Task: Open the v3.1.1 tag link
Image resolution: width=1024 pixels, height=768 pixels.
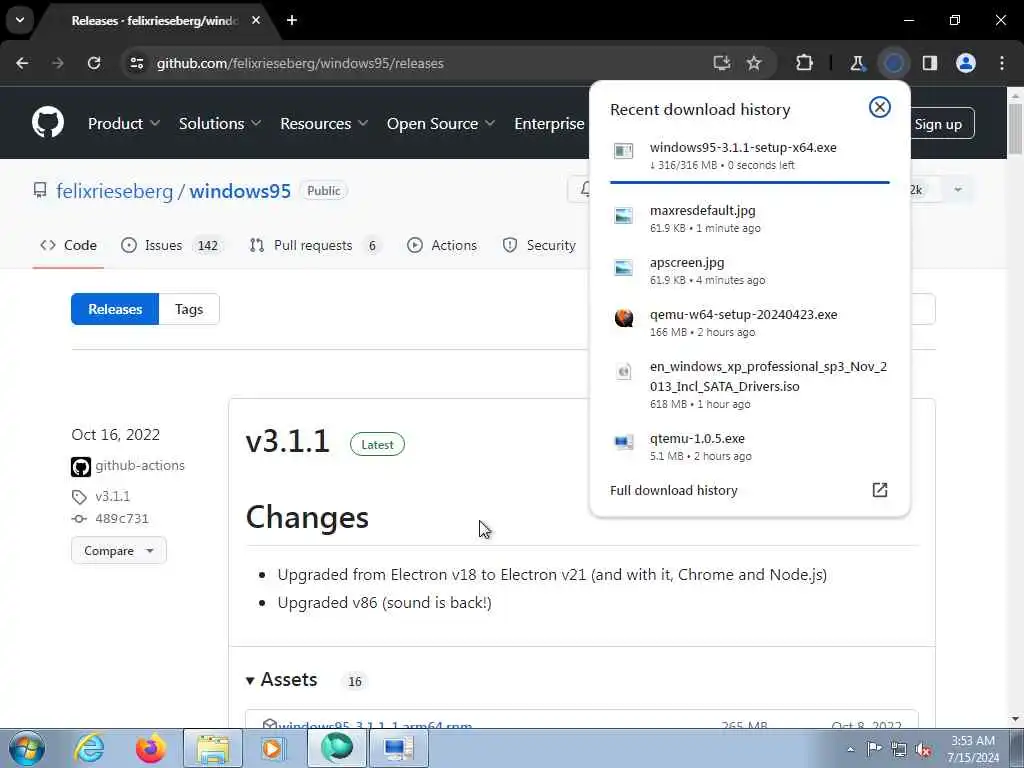Action: [112, 496]
